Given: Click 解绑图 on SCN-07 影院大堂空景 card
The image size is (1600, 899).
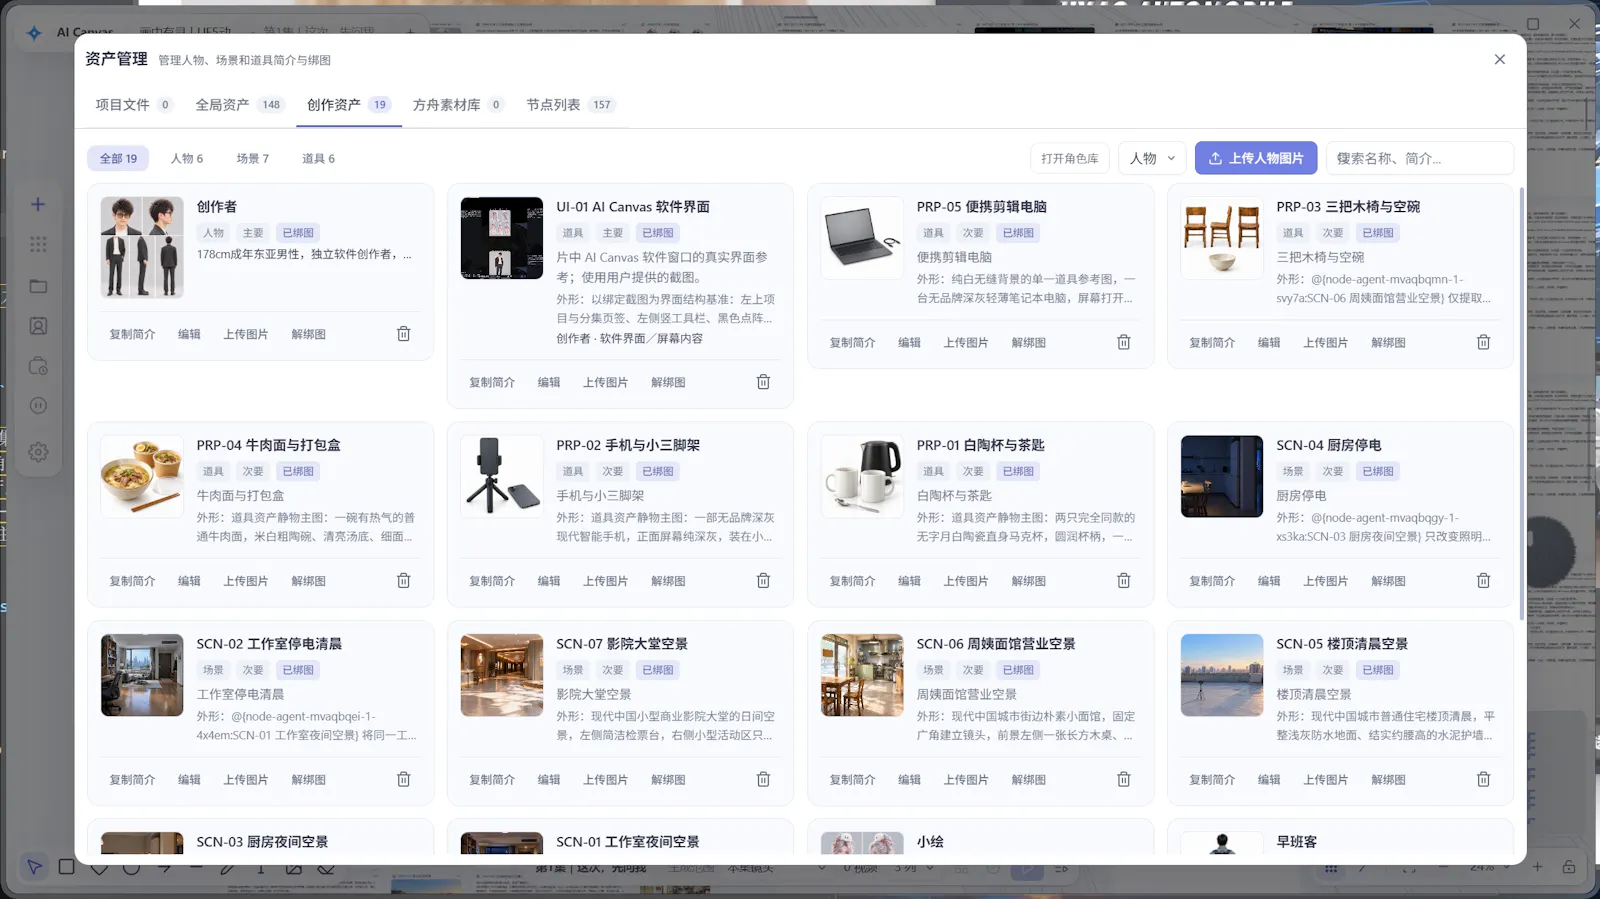Looking at the screenshot, I should 668,779.
